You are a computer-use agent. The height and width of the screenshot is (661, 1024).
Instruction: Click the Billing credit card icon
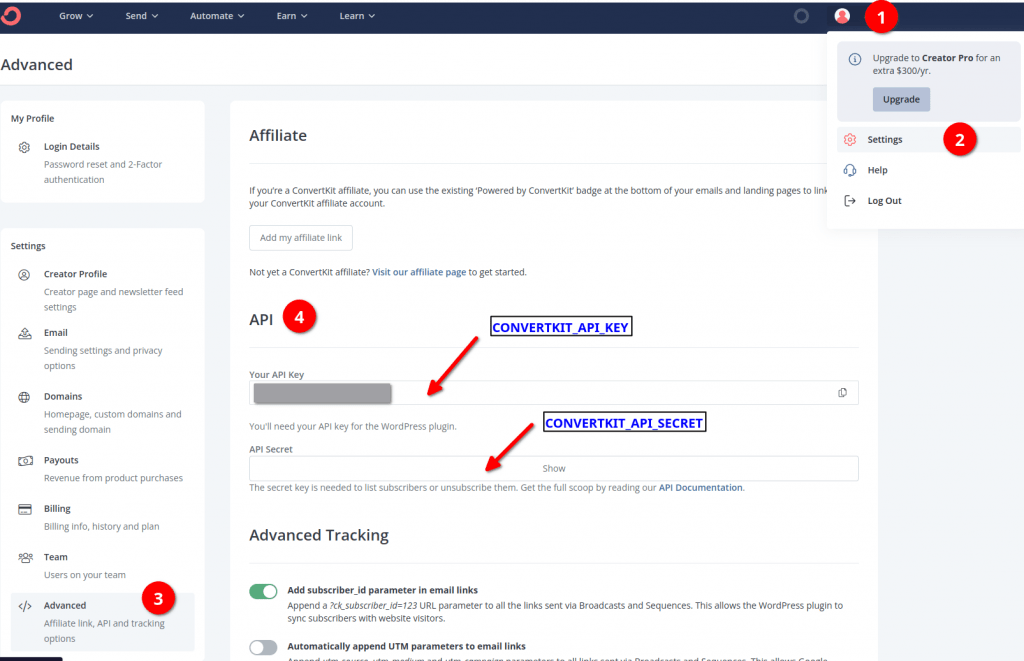click(x=25, y=509)
